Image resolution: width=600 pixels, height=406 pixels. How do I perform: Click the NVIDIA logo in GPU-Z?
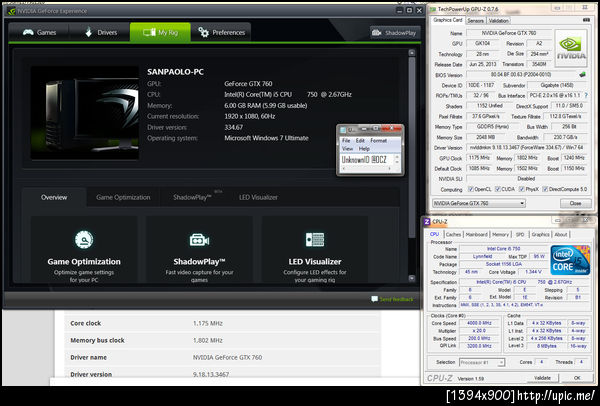click(x=571, y=48)
